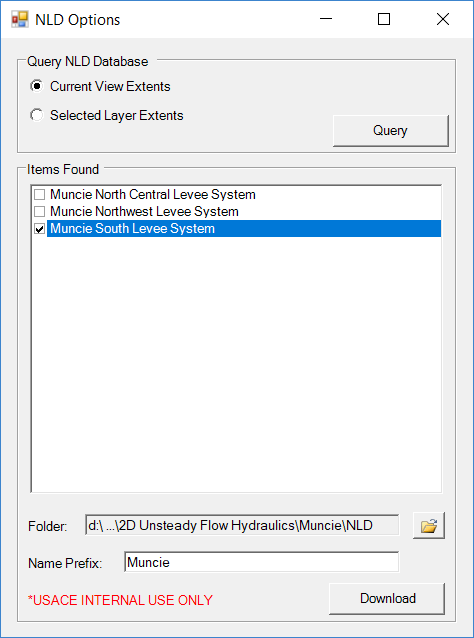Uncheck the Muncie South Levee System checkbox
This screenshot has width=474, height=638.
pos(39,229)
